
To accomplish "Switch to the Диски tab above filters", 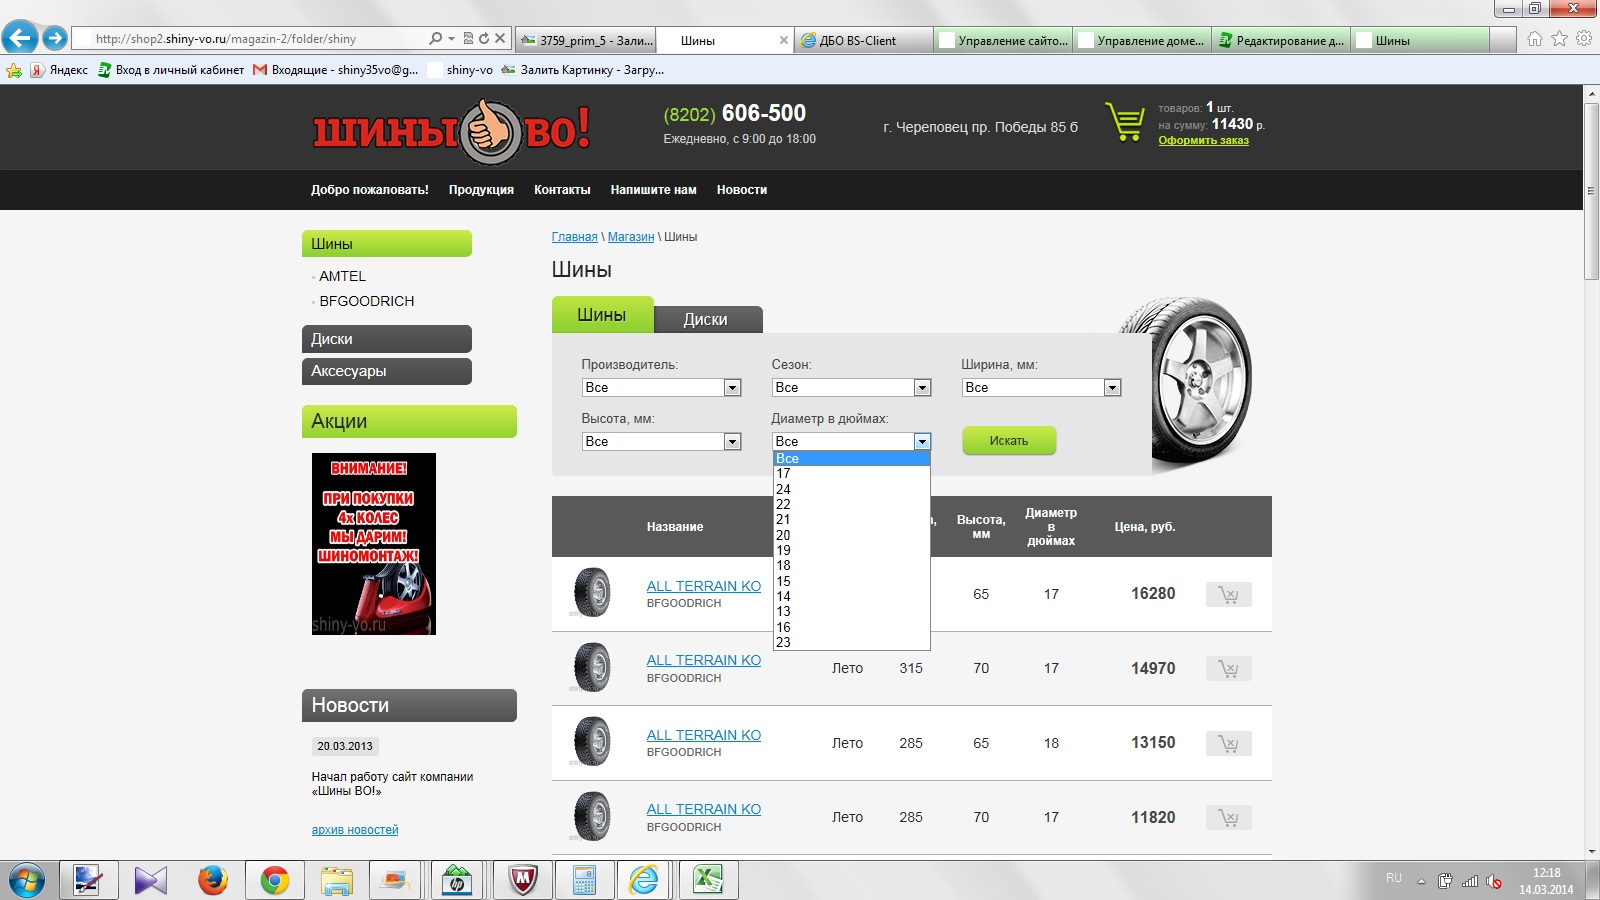I will [x=708, y=320].
